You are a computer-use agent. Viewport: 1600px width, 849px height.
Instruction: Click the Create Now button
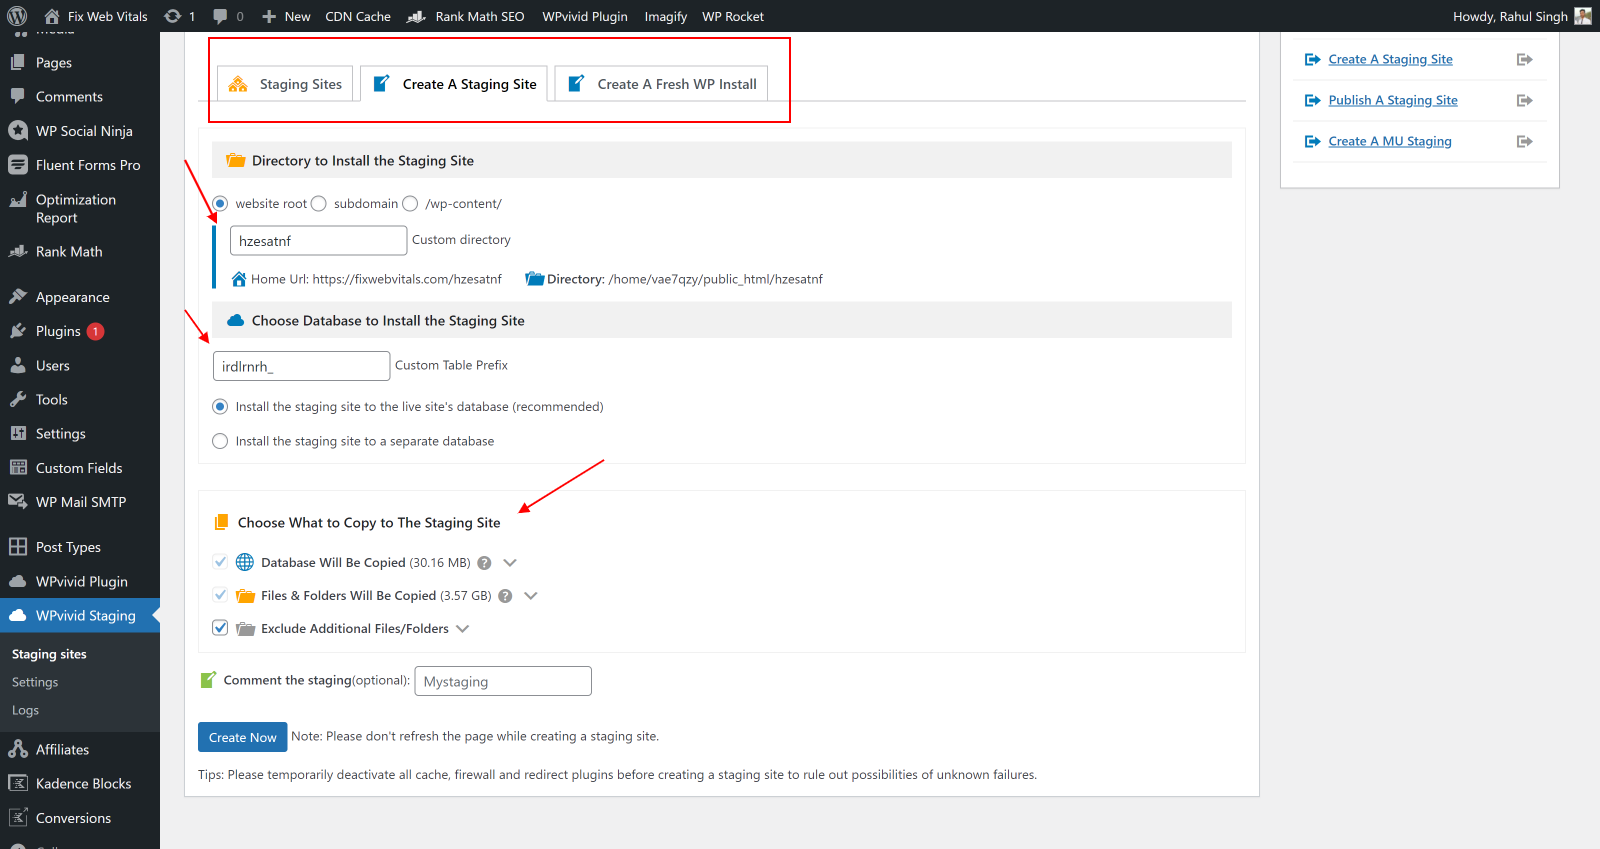pos(242,737)
